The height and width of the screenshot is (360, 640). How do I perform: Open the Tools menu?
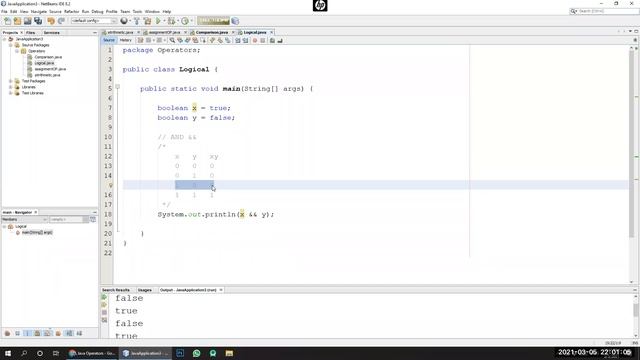point(137,11)
